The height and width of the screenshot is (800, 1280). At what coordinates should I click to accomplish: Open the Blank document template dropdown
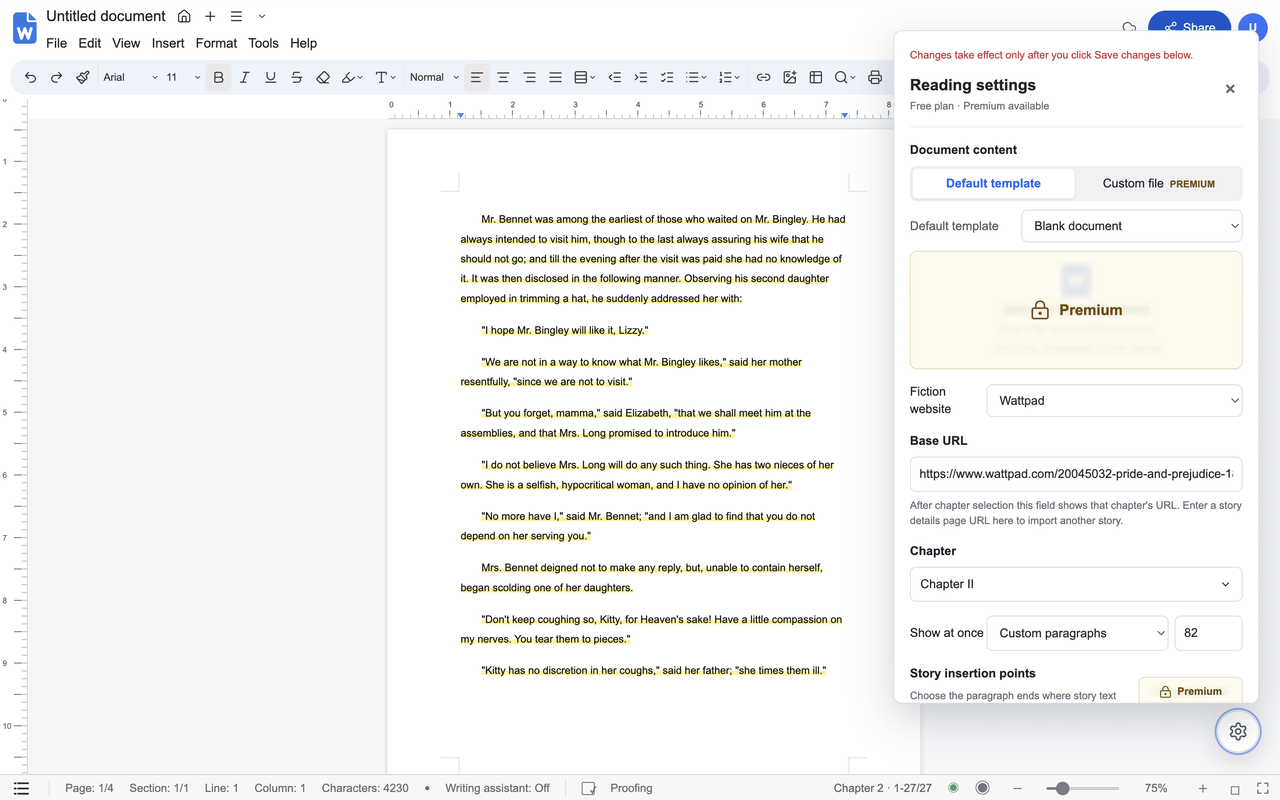(1132, 226)
